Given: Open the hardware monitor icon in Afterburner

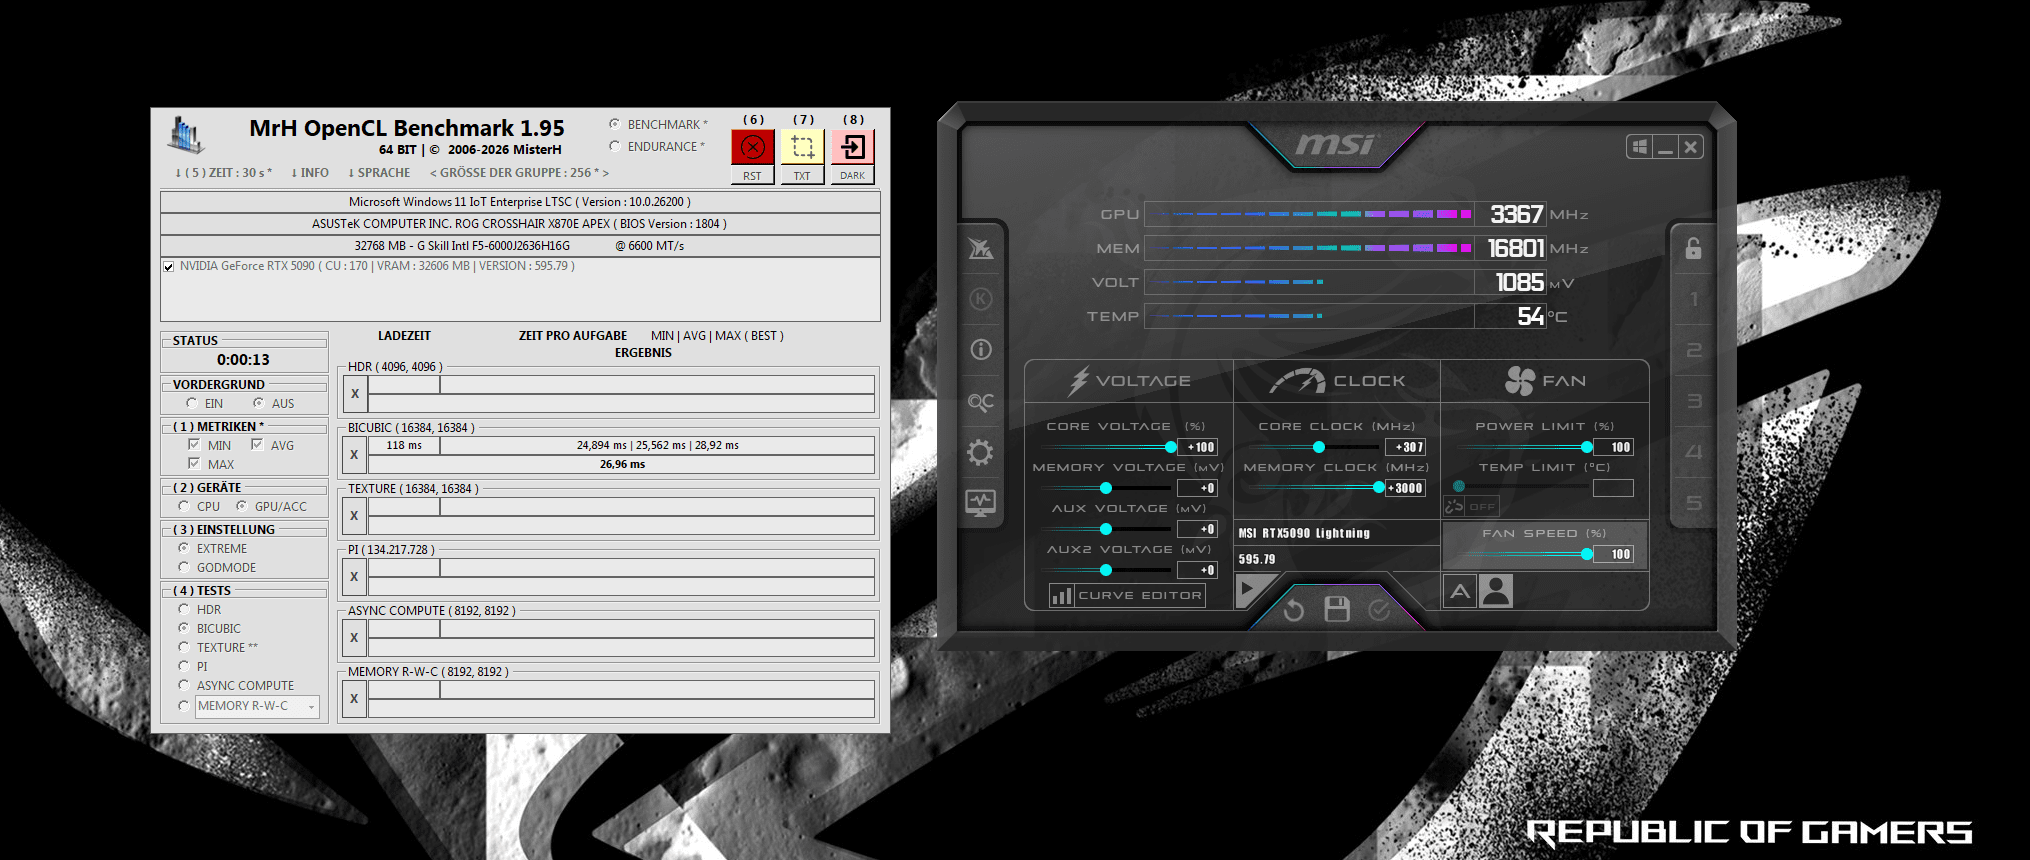Looking at the screenshot, I should tap(981, 503).
